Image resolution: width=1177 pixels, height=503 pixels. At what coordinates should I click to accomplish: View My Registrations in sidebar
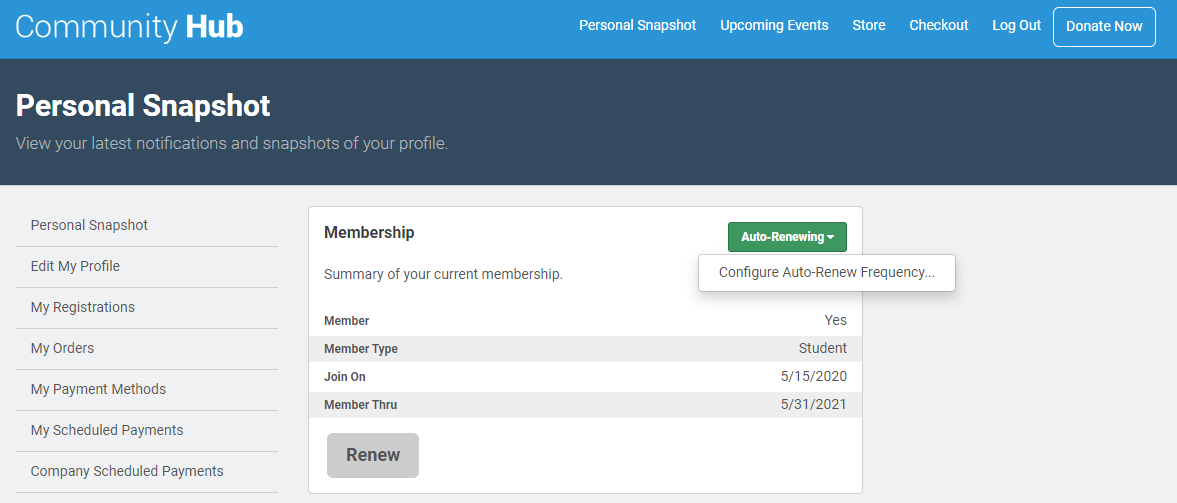pyautogui.click(x=82, y=307)
